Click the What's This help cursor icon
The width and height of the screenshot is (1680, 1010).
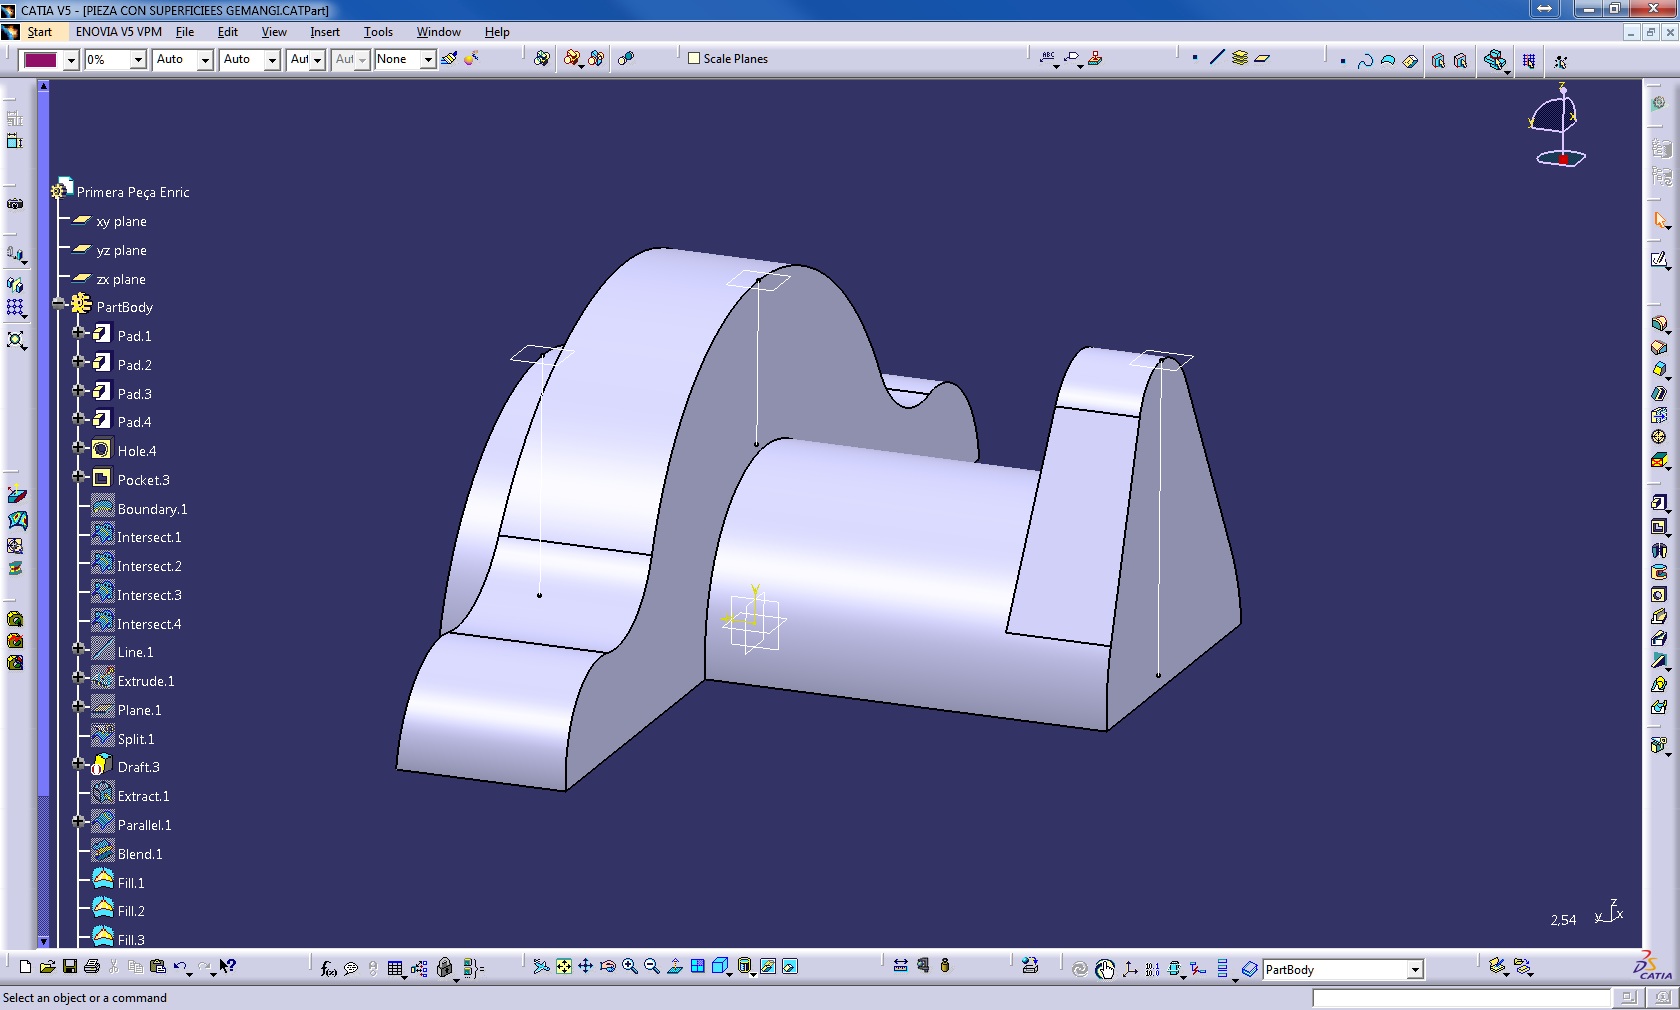228,966
